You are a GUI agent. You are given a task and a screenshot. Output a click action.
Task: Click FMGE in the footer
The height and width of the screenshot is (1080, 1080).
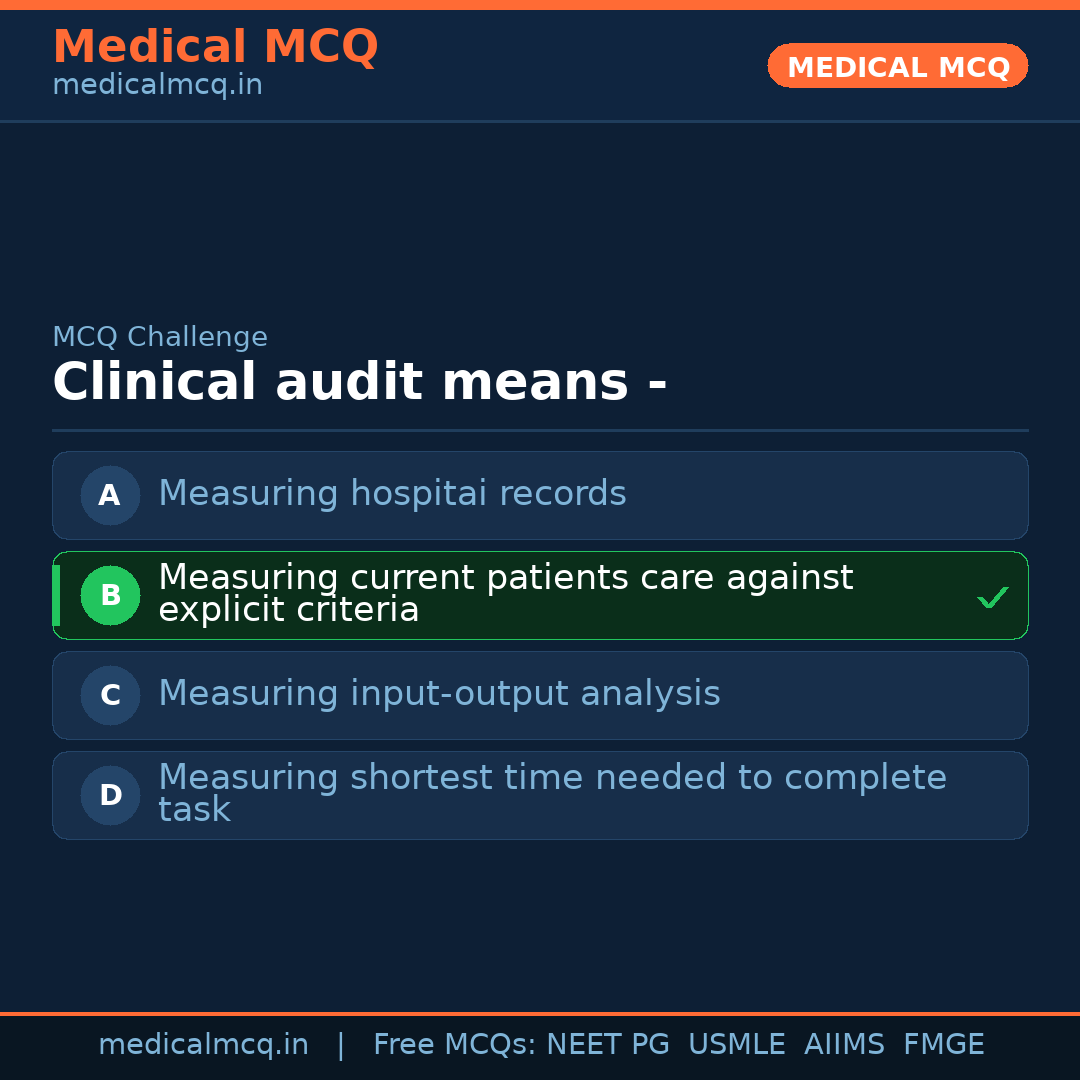coord(943,1045)
